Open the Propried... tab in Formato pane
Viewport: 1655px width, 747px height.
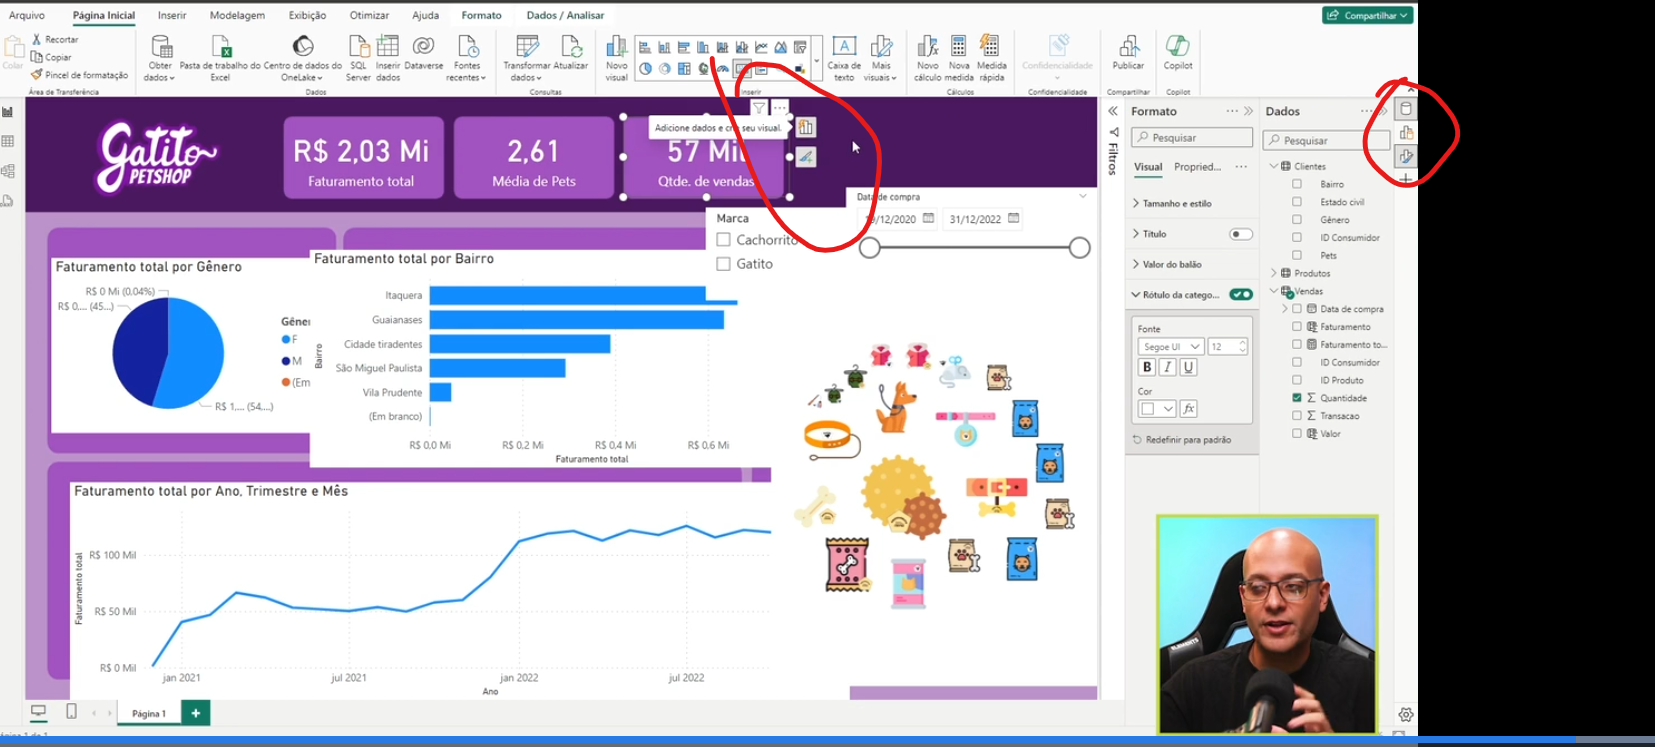tap(1197, 167)
